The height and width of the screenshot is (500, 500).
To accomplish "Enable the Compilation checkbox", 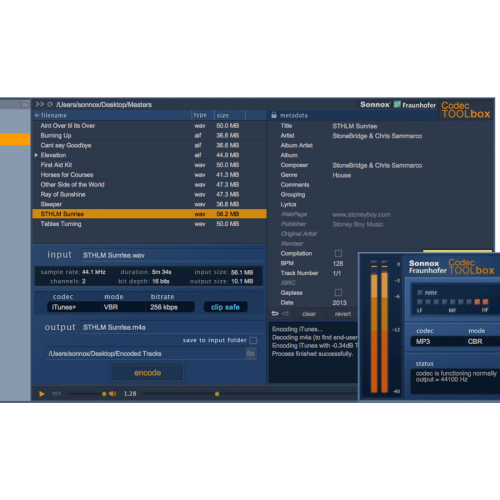I will (338, 253).
